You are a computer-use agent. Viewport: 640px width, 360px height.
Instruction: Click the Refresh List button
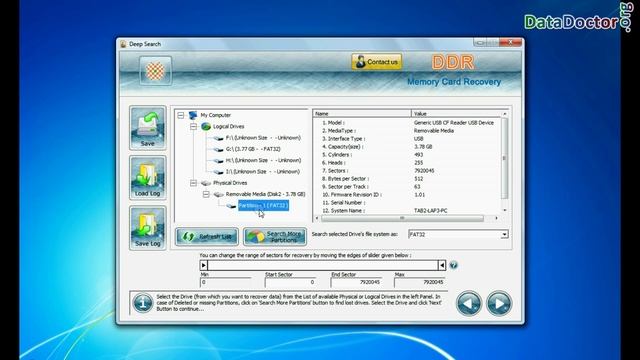click(207, 237)
